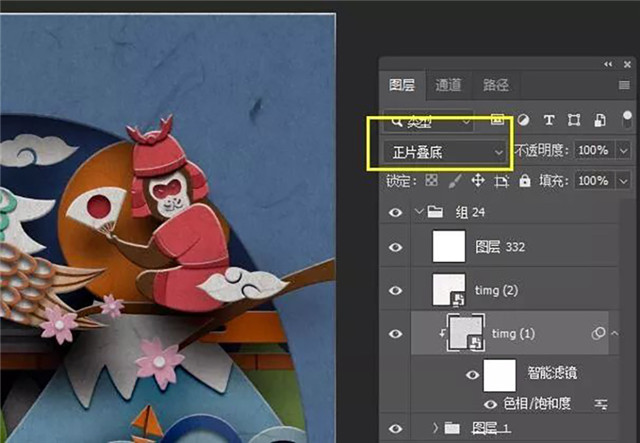Open filter blending options on 色相/饱和度
This screenshot has width=640, height=443.
[603, 405]
